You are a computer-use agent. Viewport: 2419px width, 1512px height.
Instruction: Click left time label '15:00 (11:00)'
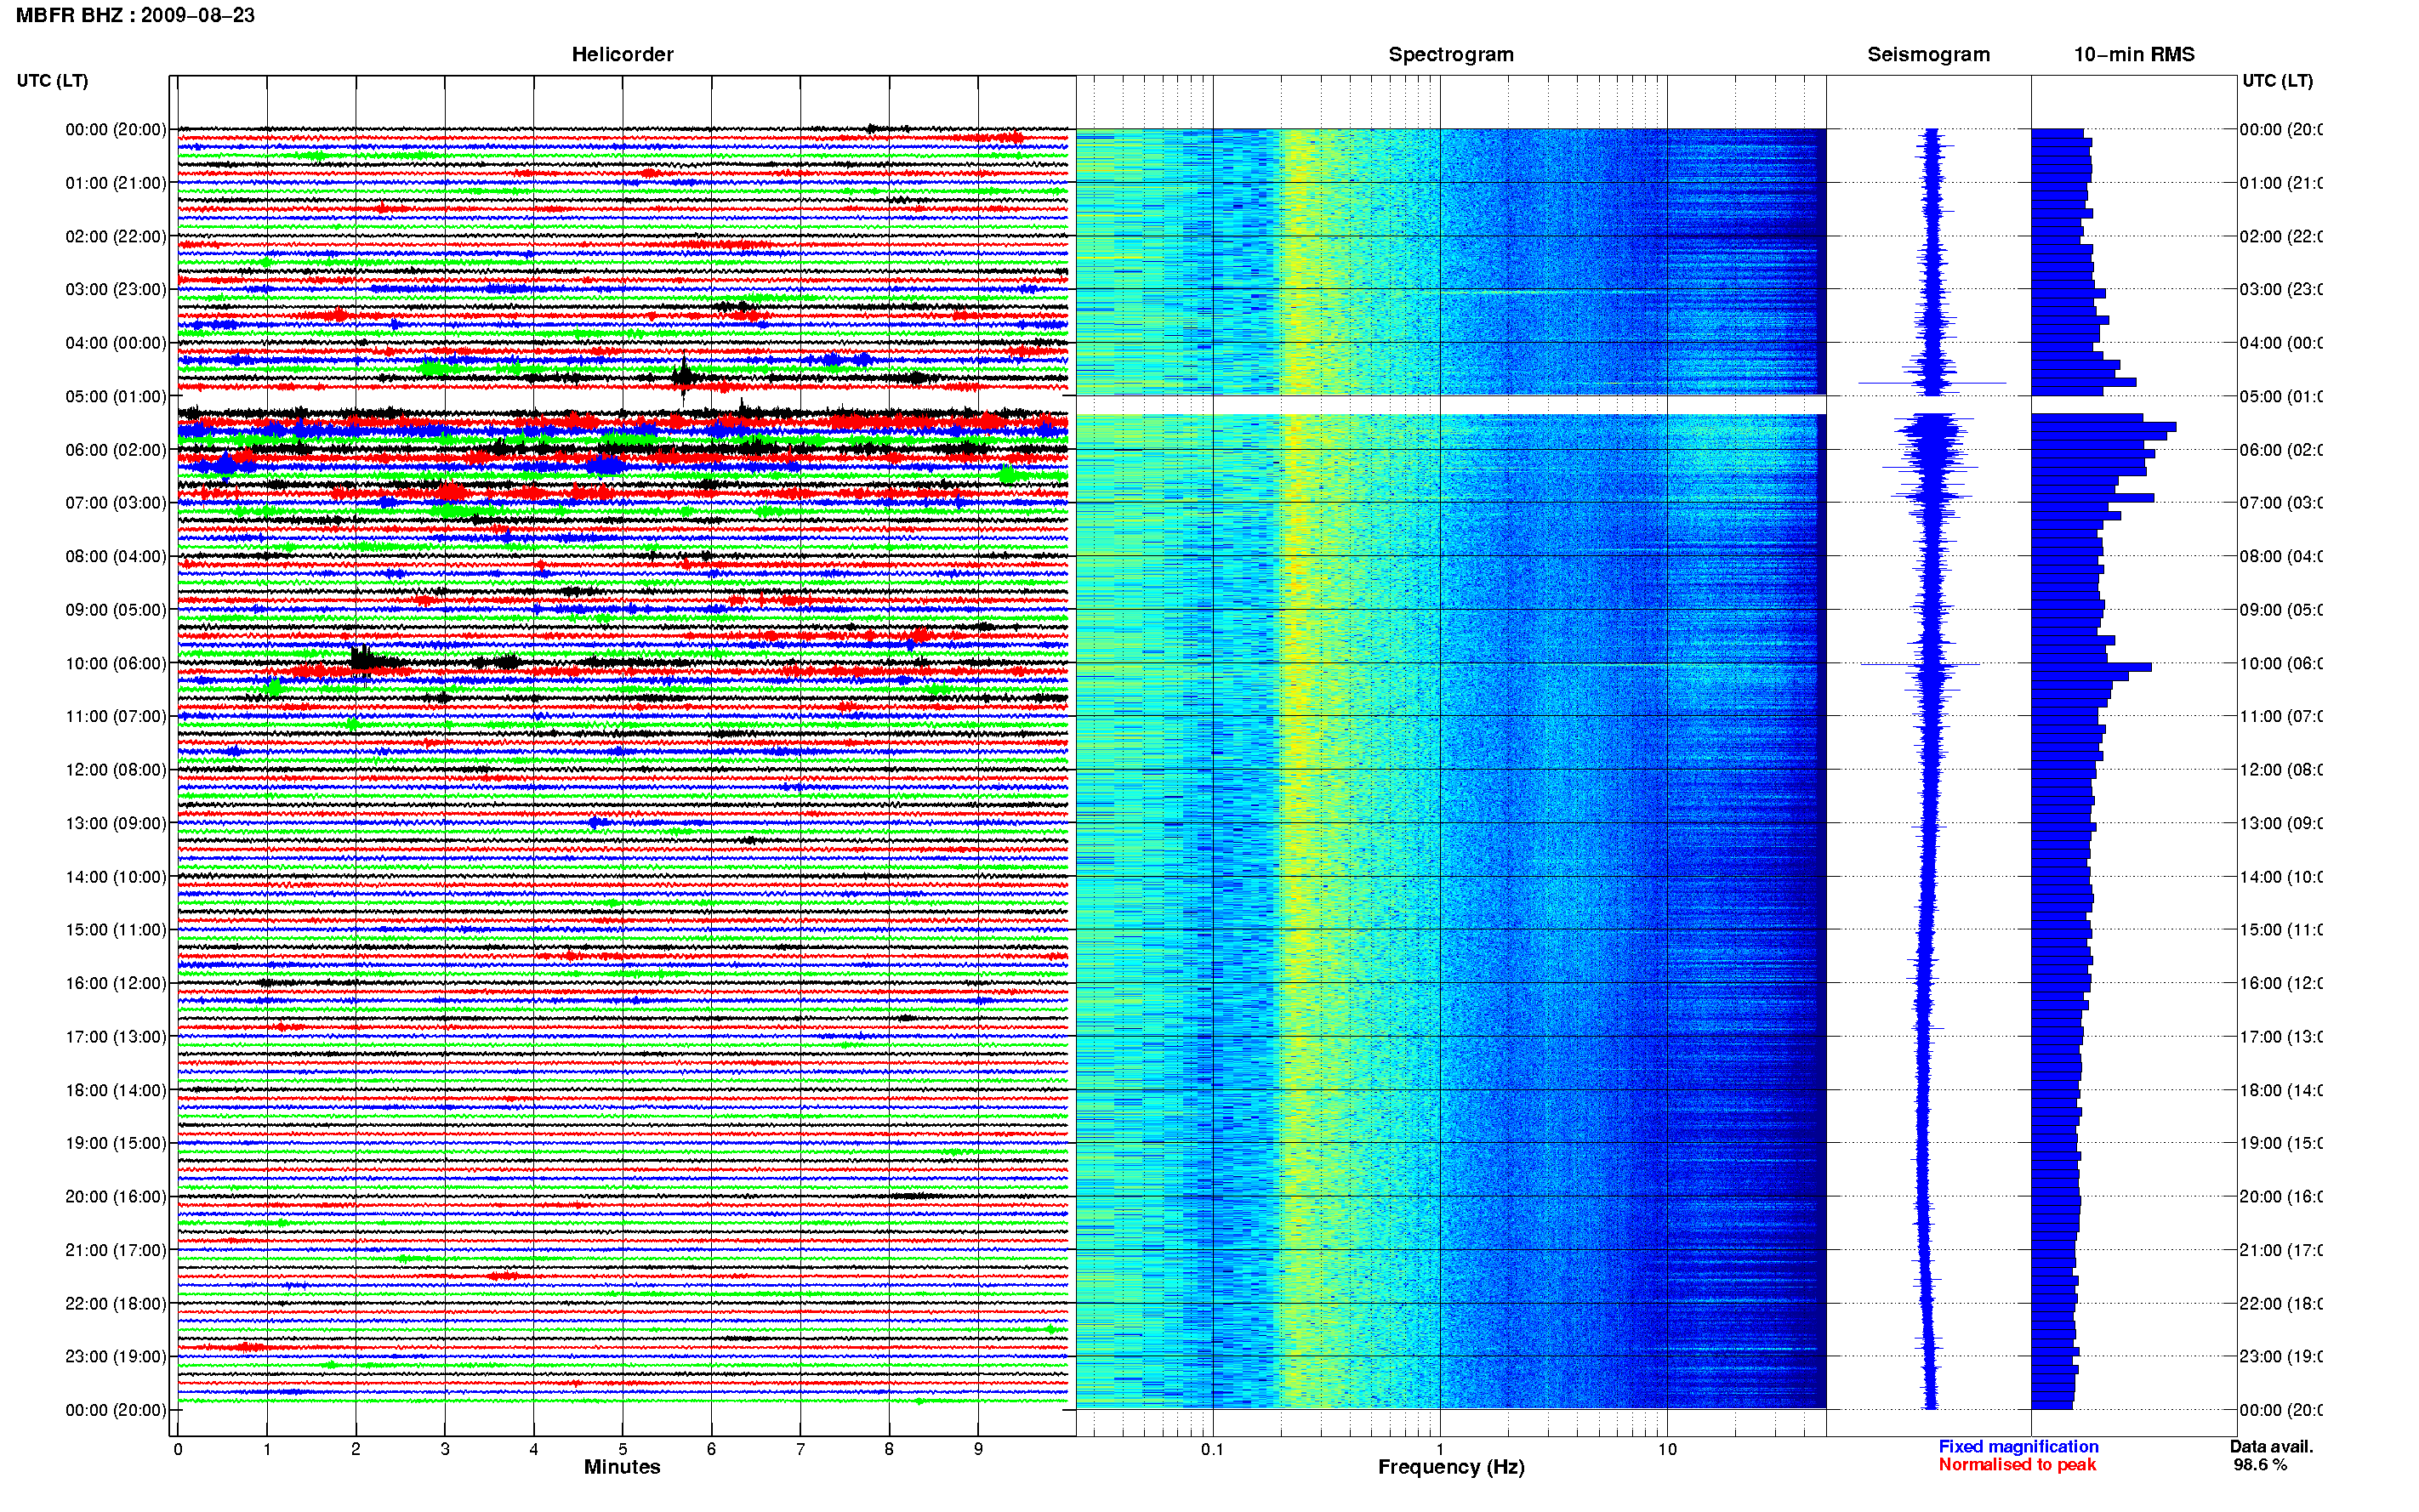[116, 929]
